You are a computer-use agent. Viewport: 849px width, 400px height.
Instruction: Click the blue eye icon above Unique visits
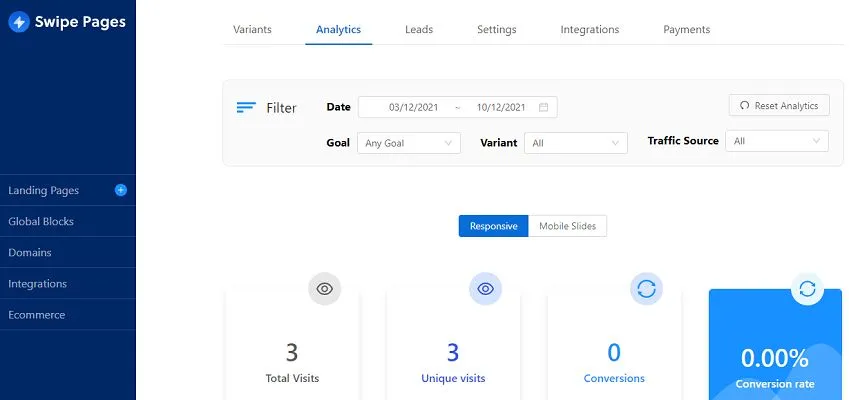(x=485, y=288)
